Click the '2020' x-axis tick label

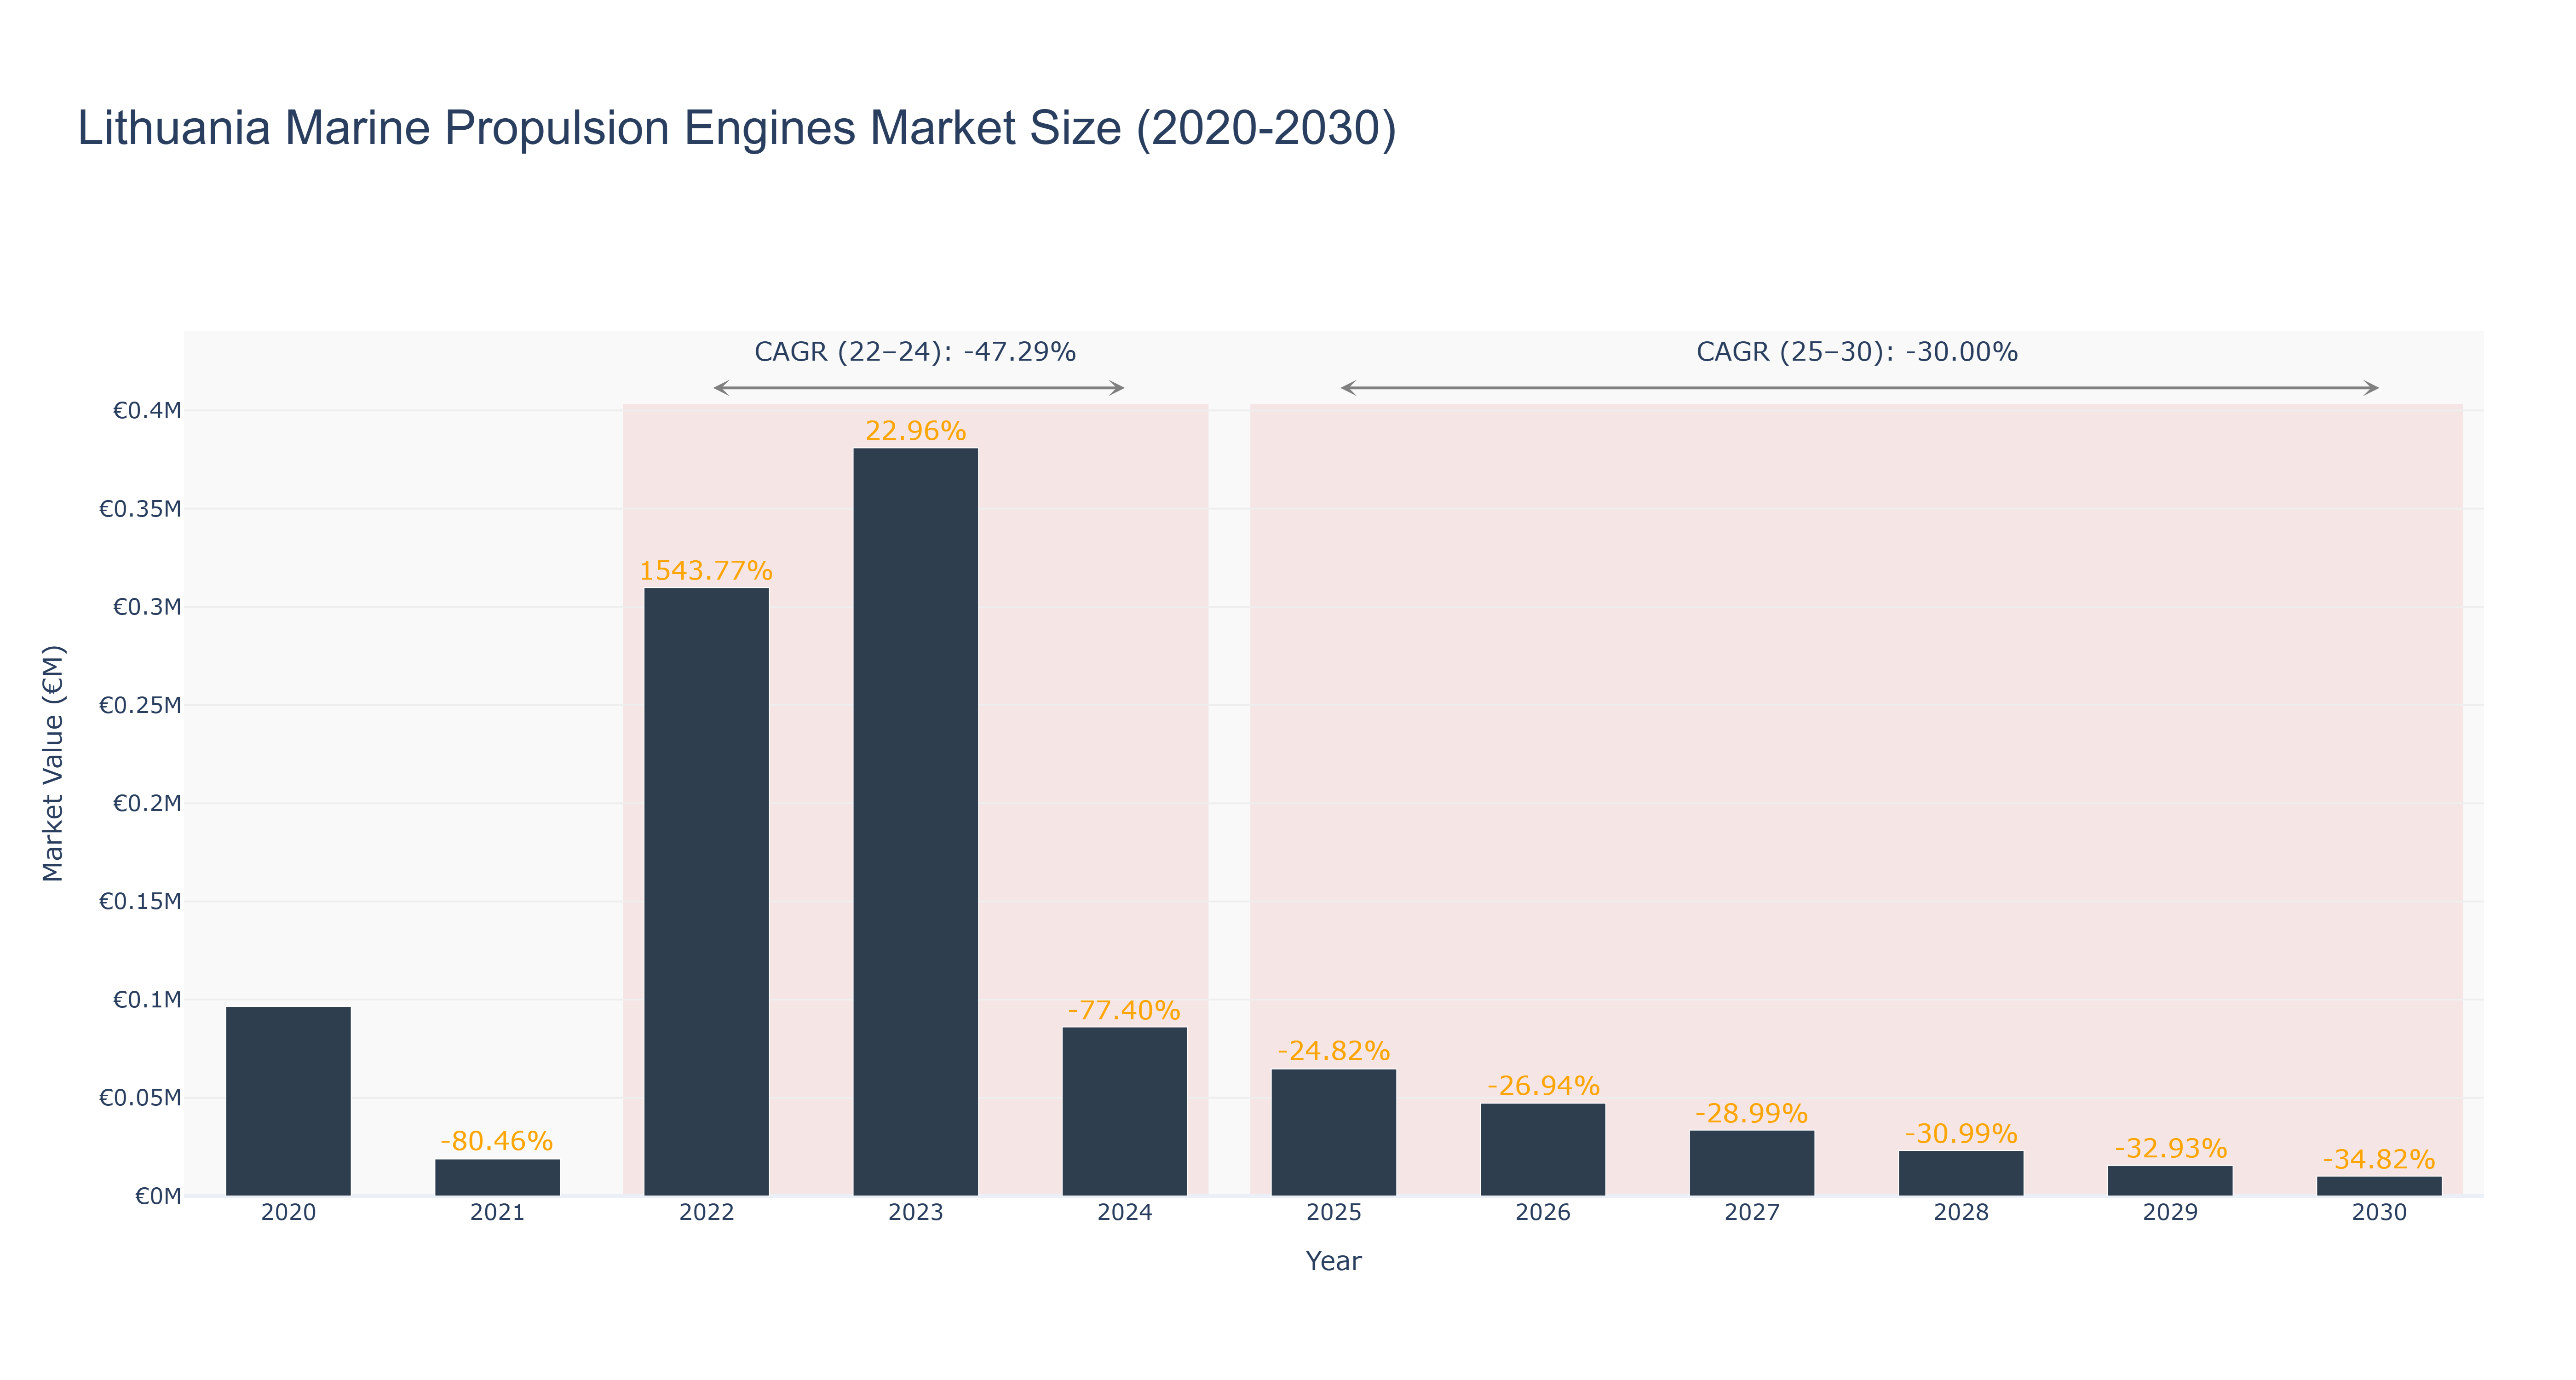(288, 1213)
